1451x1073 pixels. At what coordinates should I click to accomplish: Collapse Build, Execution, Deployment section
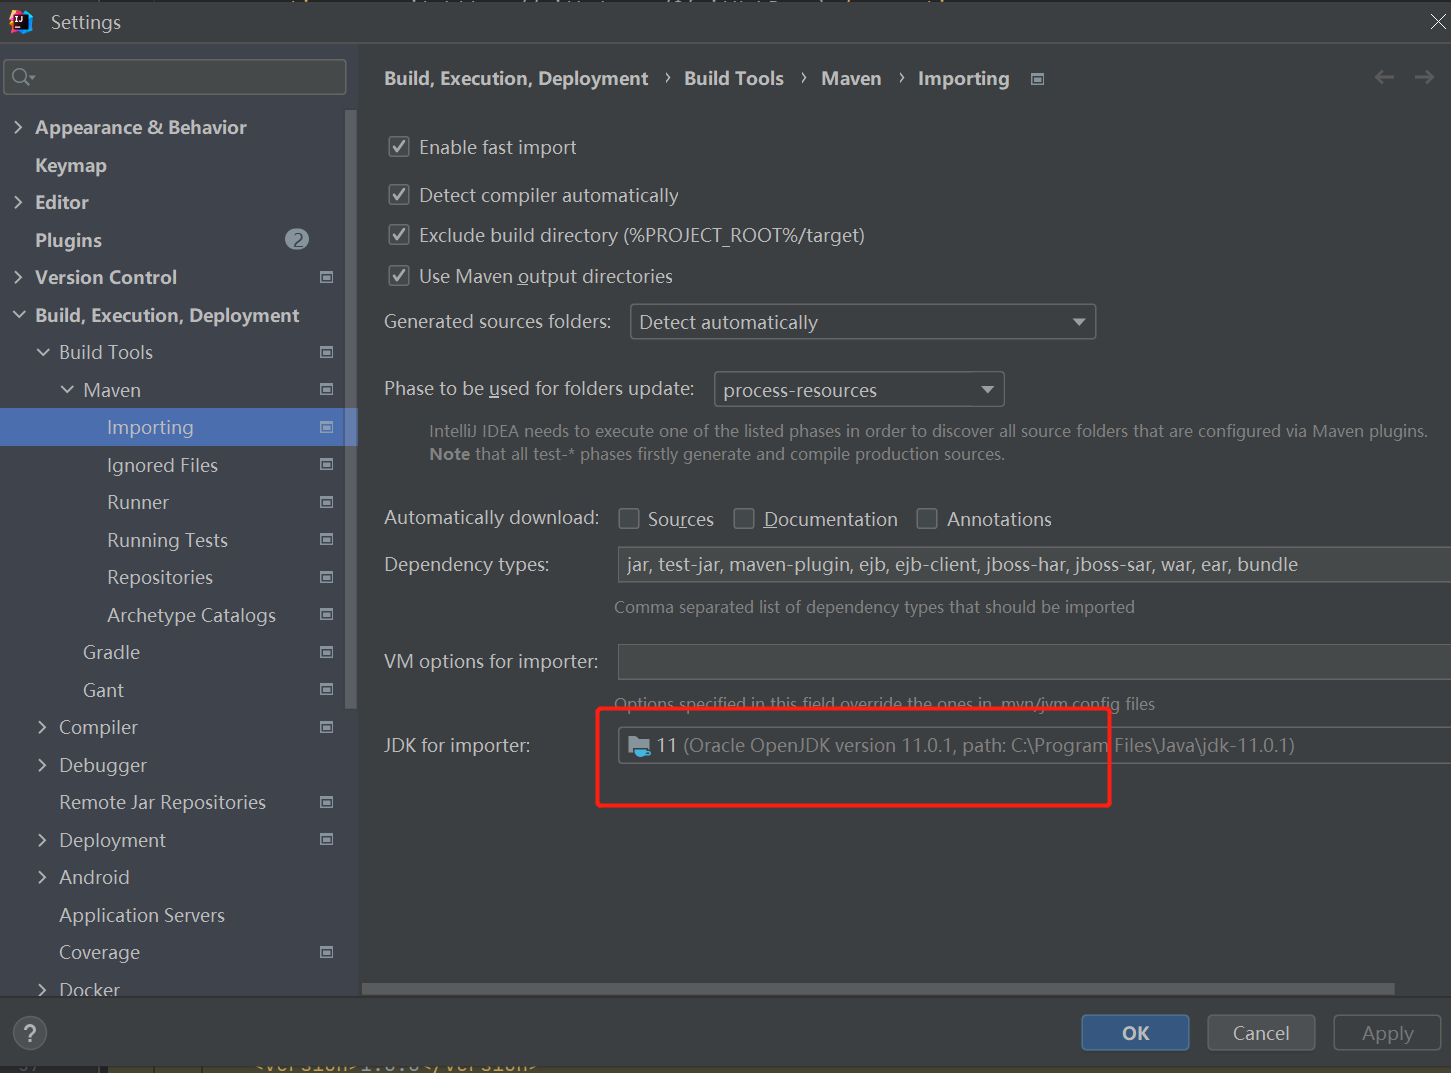[x=19, y=314]
